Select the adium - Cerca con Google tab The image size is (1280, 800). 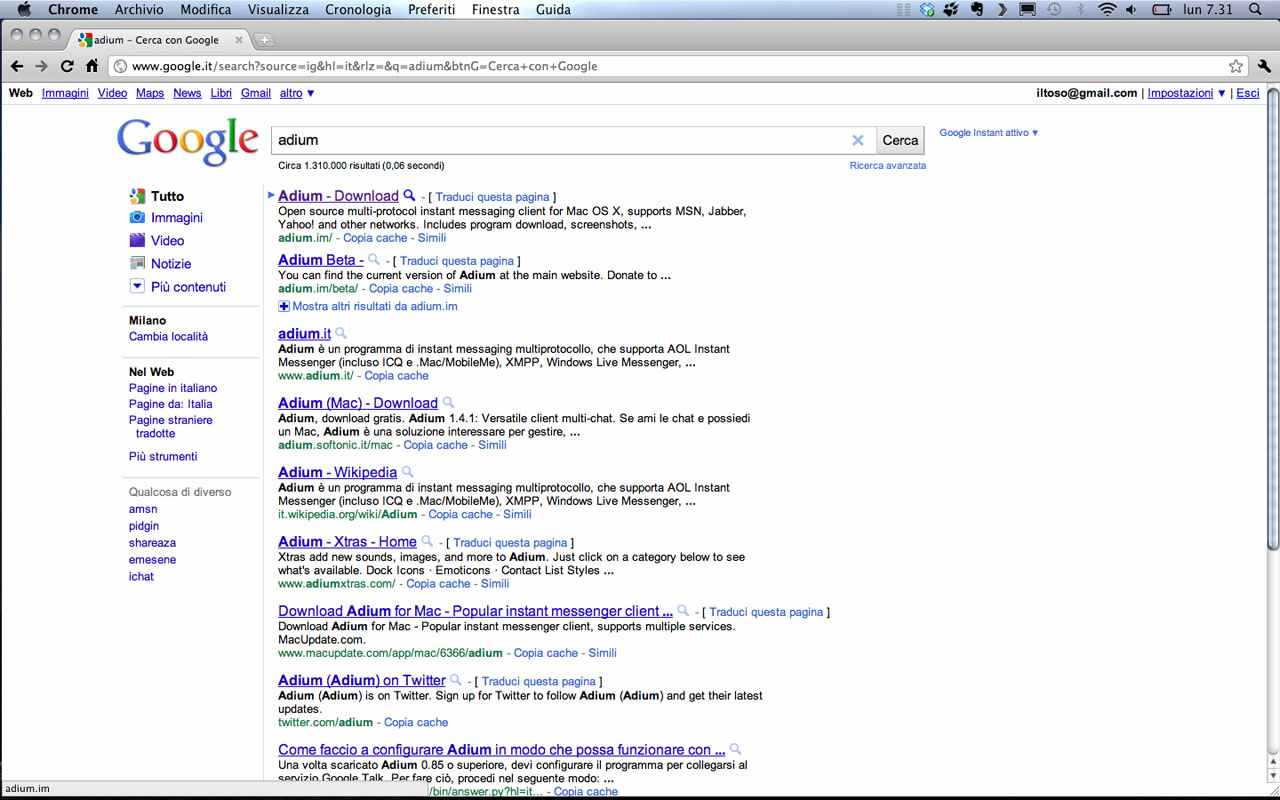[156, 40]
